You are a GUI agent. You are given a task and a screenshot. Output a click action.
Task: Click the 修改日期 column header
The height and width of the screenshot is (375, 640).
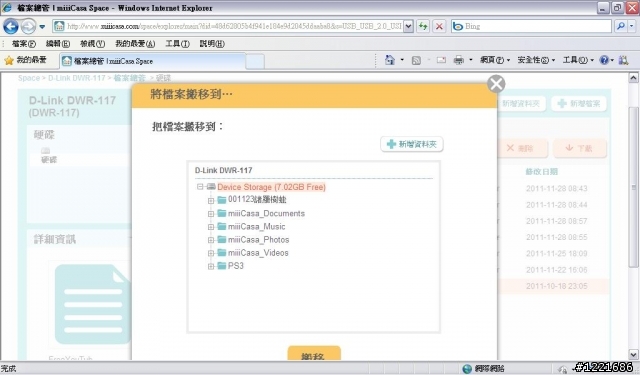[541, 172]
